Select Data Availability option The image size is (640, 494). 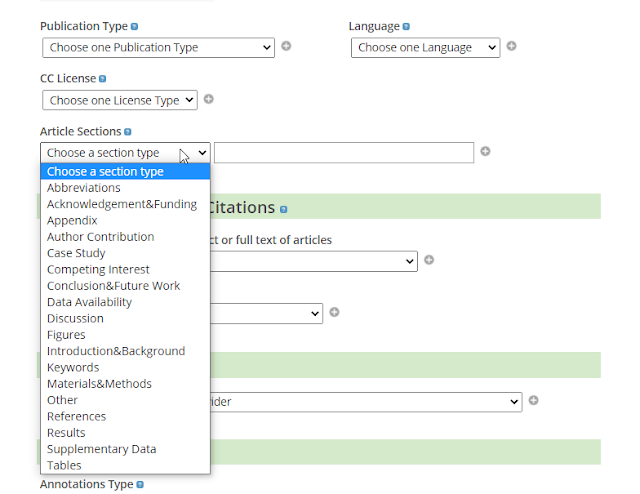[125, 302]
